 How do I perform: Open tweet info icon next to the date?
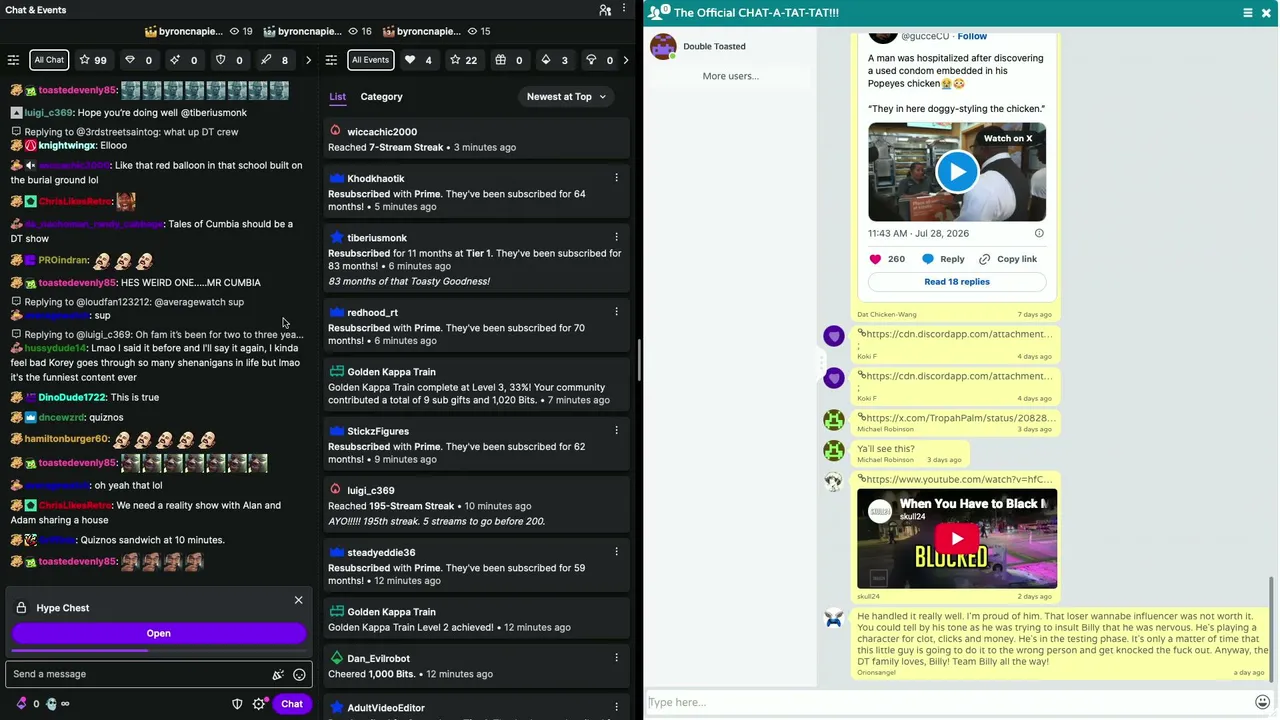[x=1039, y=233]
